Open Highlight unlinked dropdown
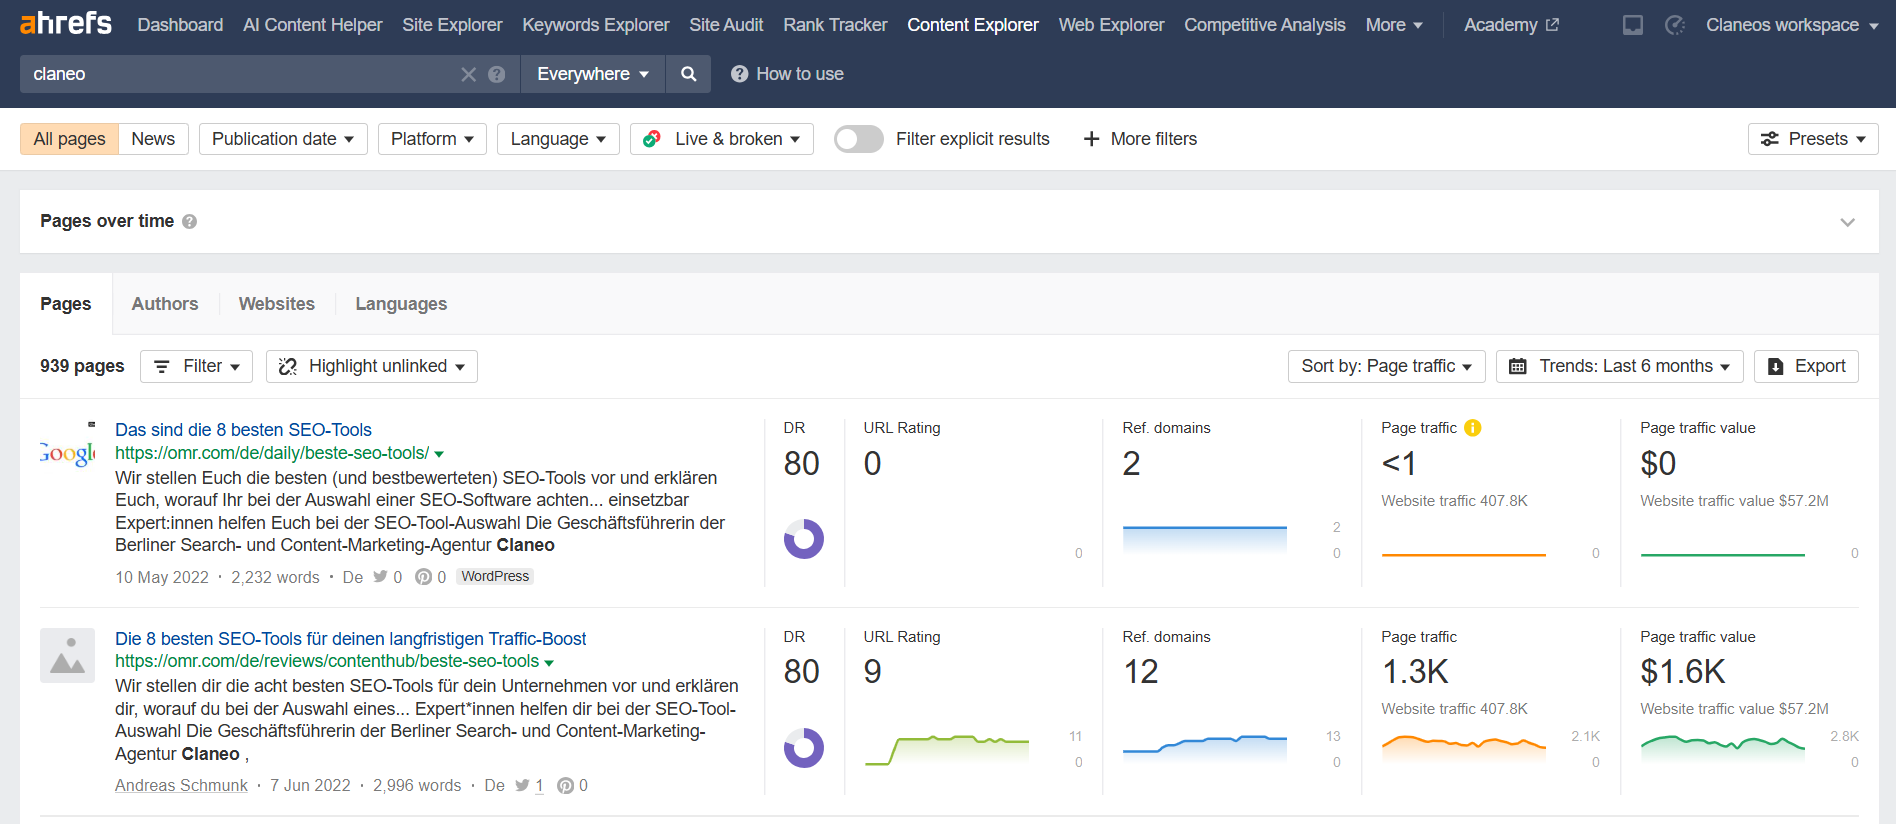The width and height of the screenshot is (1896, 824). click(372, 366)
